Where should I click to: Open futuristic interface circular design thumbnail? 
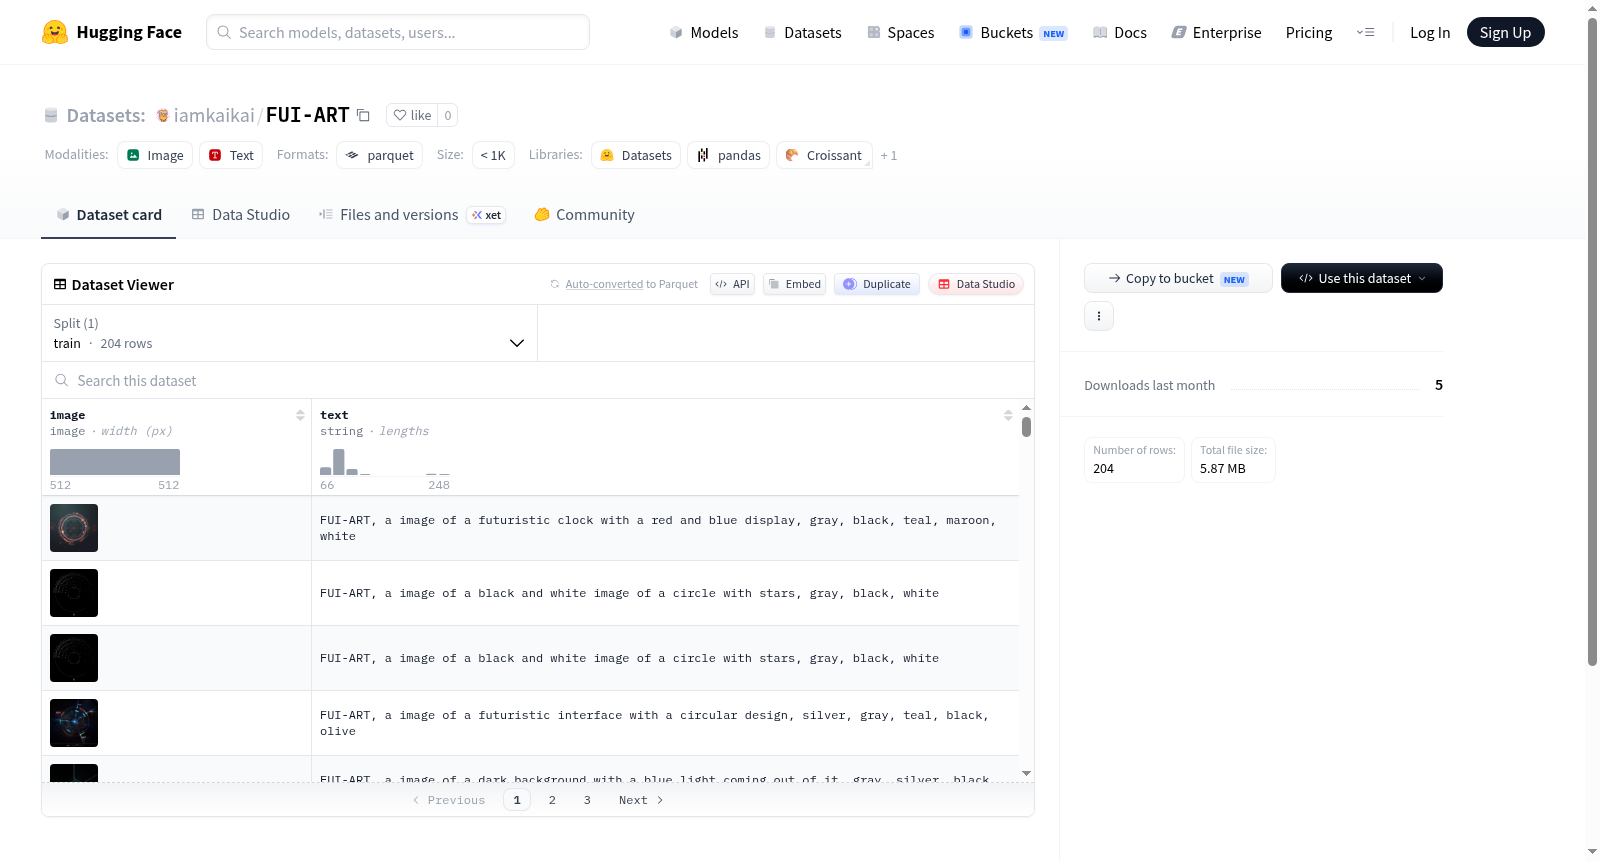click(74, 723)
